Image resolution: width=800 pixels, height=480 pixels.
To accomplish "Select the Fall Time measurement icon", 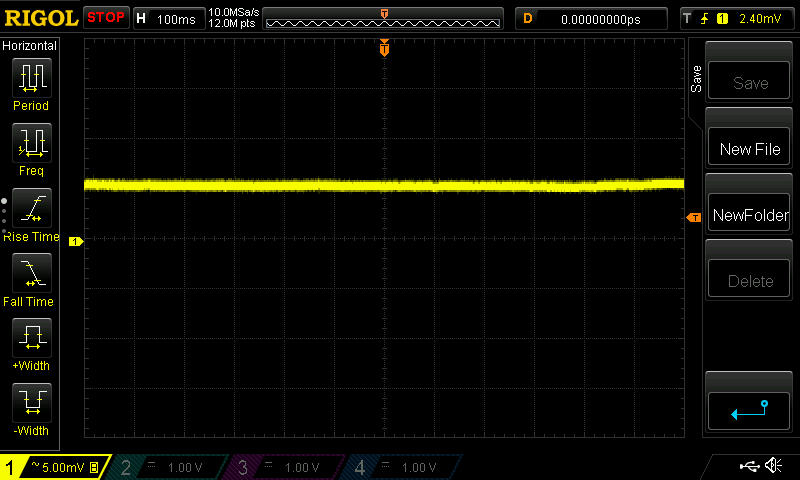I will pos(32,272).
